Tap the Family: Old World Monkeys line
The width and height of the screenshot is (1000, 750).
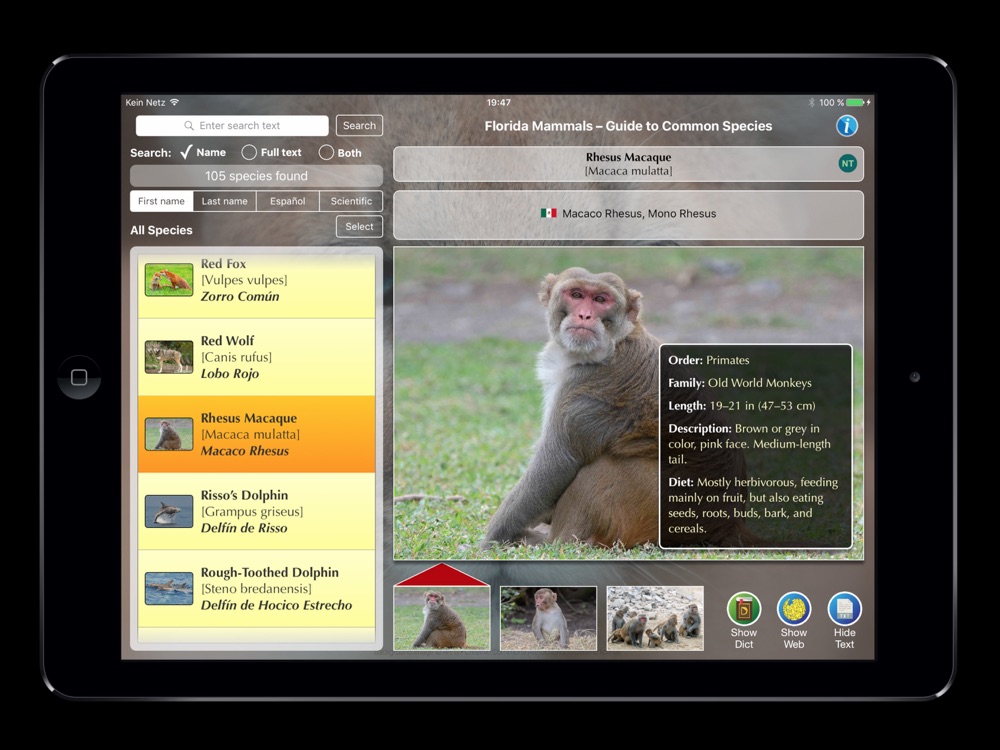[x=740, y=383]
